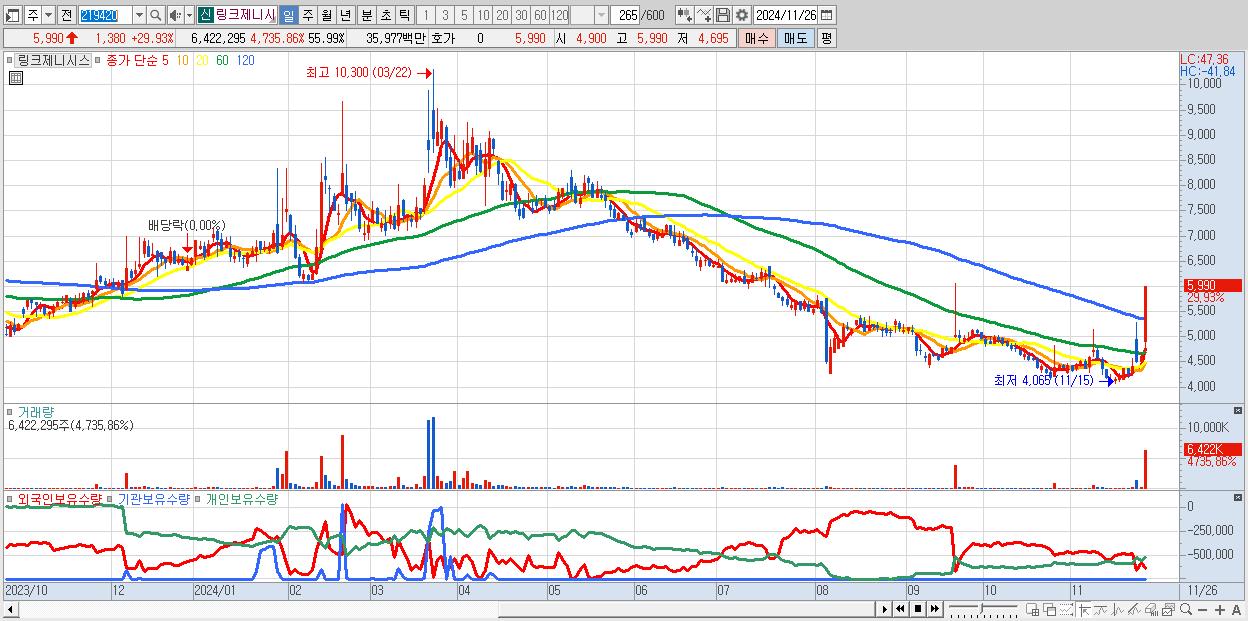Choose the 5 interval button
The width and height of the screenshot is (1248, 621).
coord(464,15)
